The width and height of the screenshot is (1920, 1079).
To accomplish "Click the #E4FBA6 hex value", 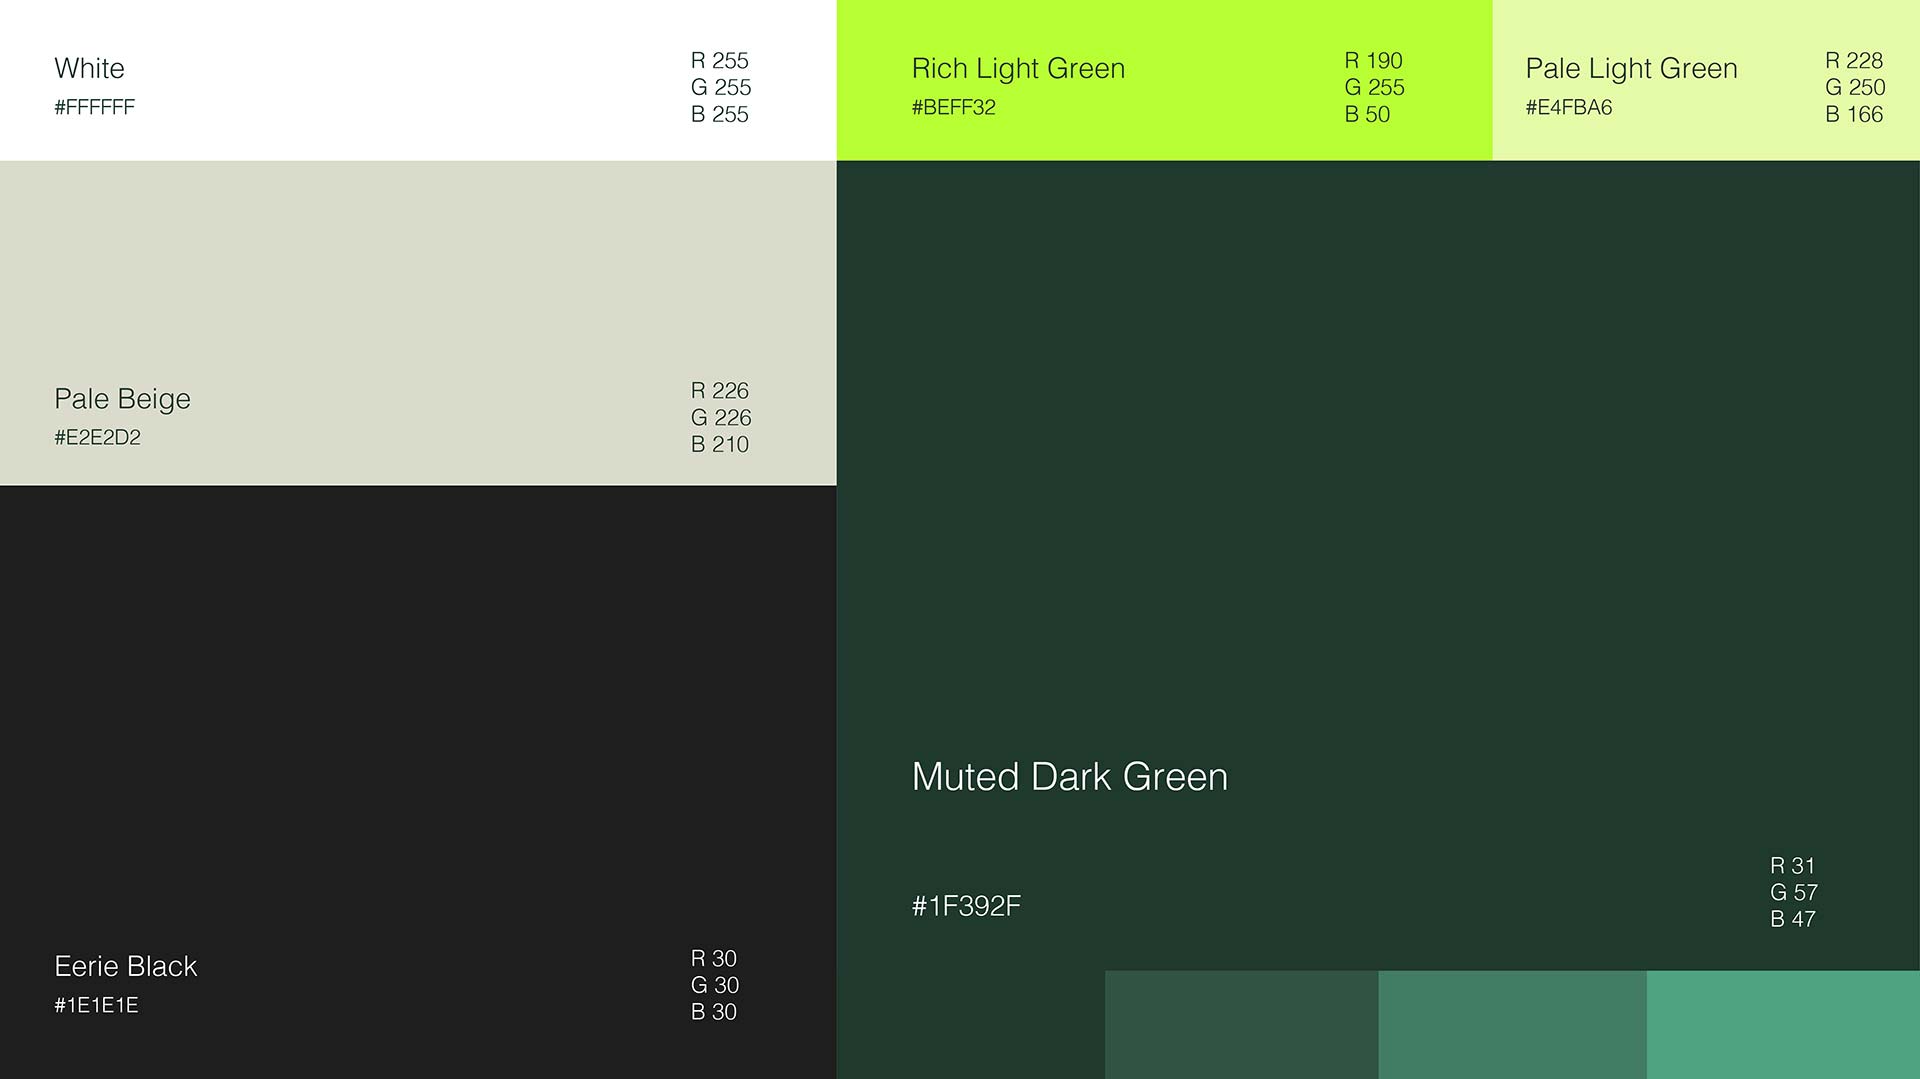I will click(x=1568, y=108).
